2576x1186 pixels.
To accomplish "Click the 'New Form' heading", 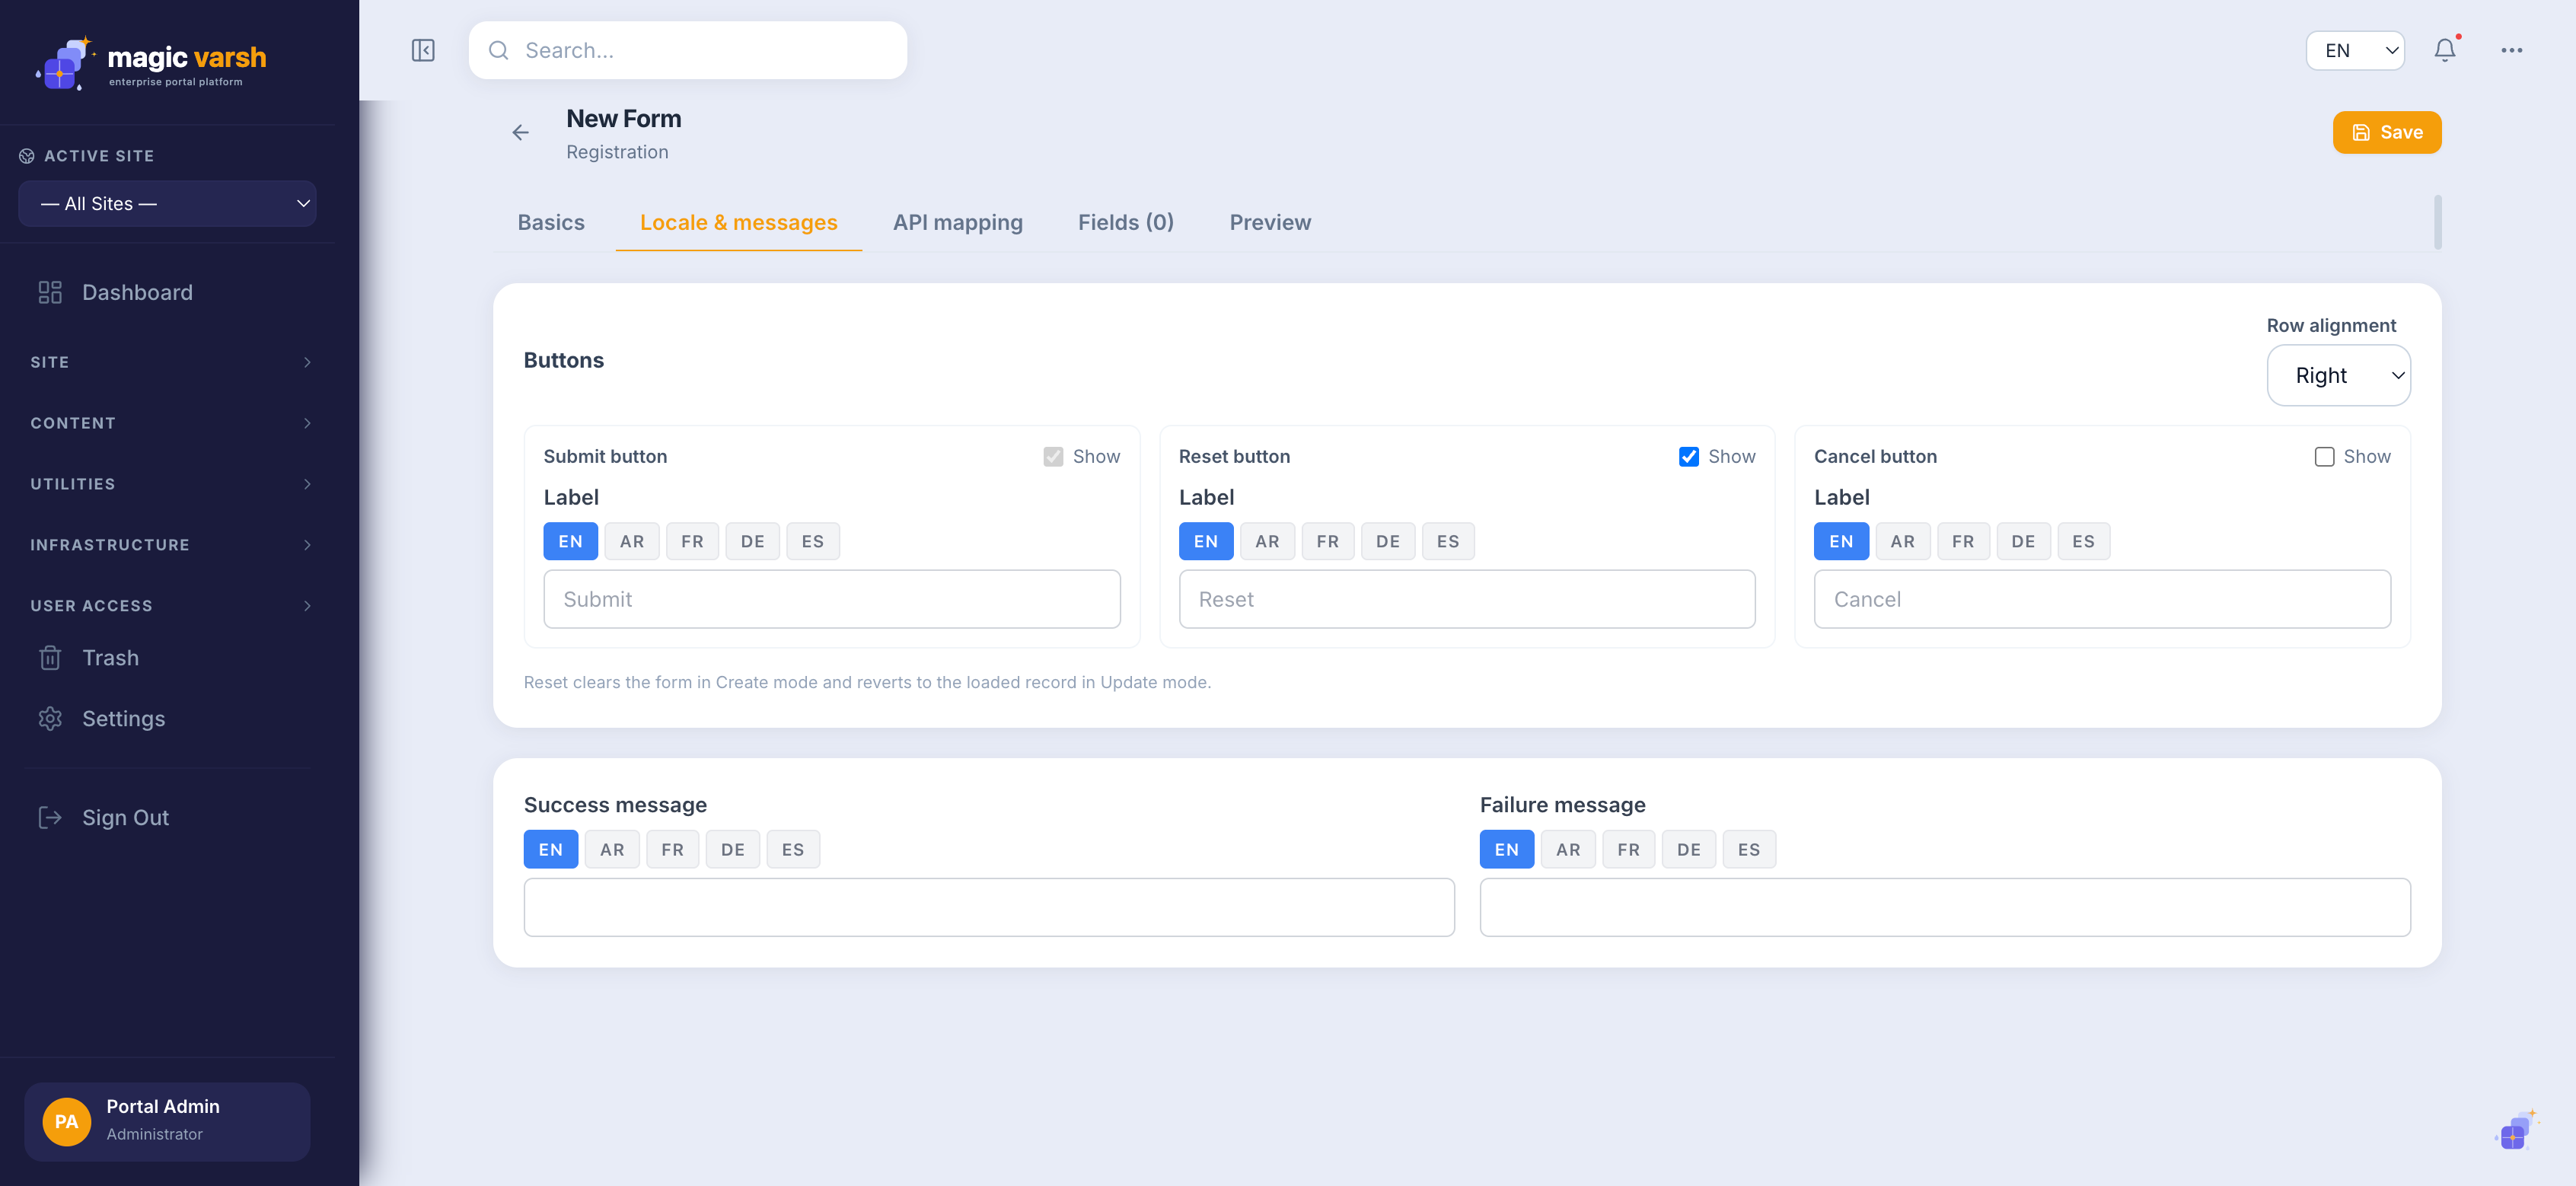I will 623,119.
